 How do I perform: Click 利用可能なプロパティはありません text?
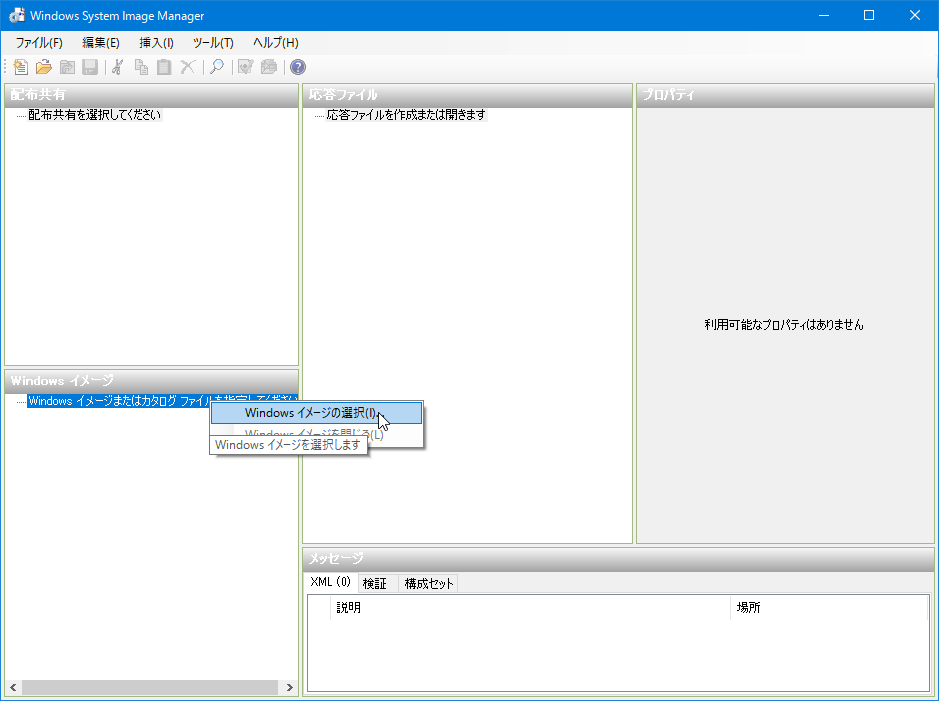pos(784,325)
